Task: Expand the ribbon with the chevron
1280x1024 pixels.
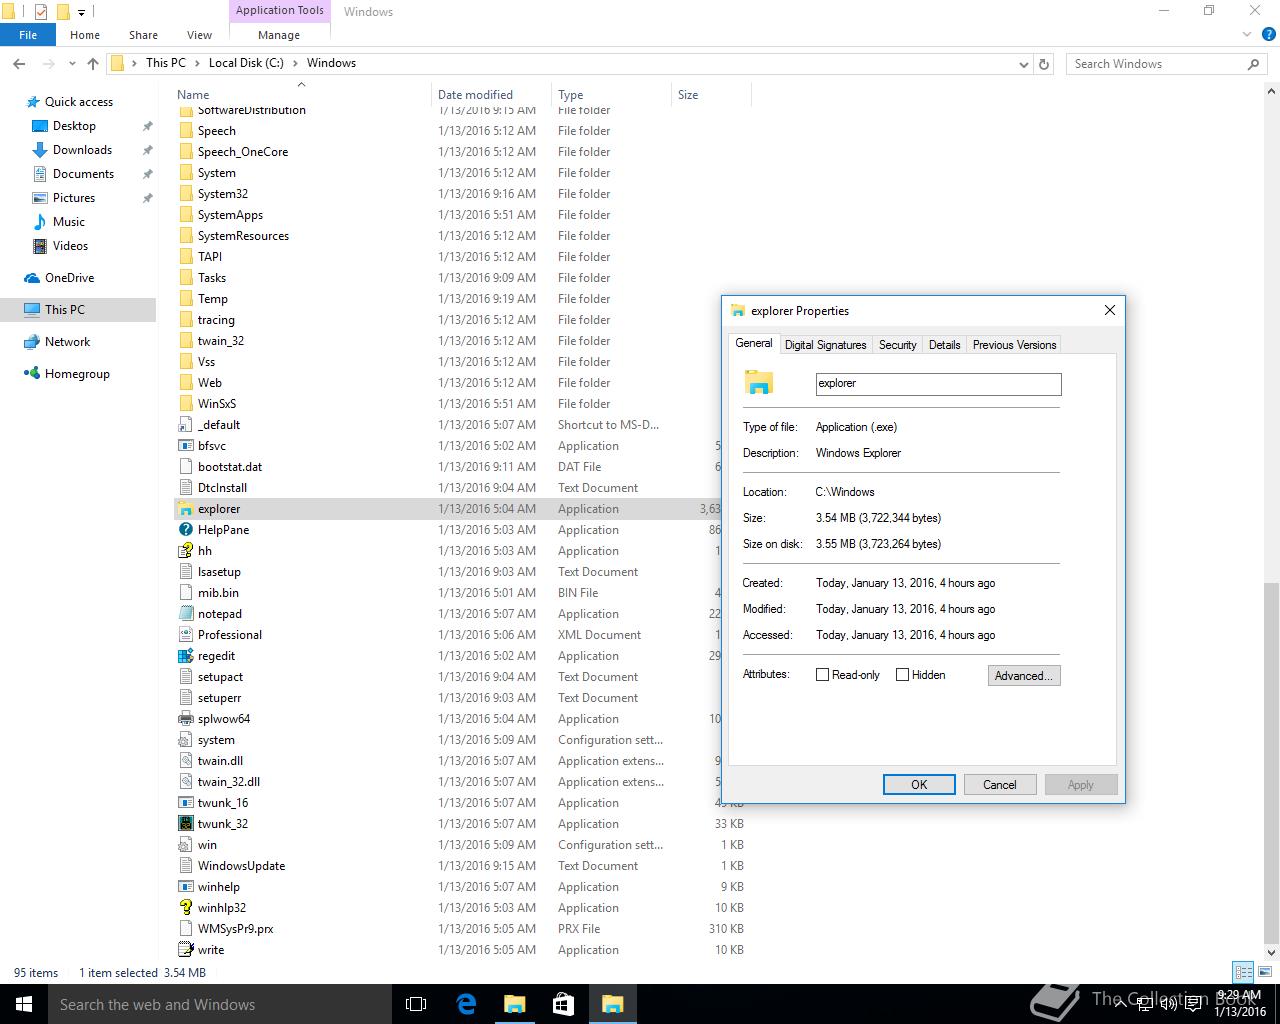Action: tap(1247, 35)
